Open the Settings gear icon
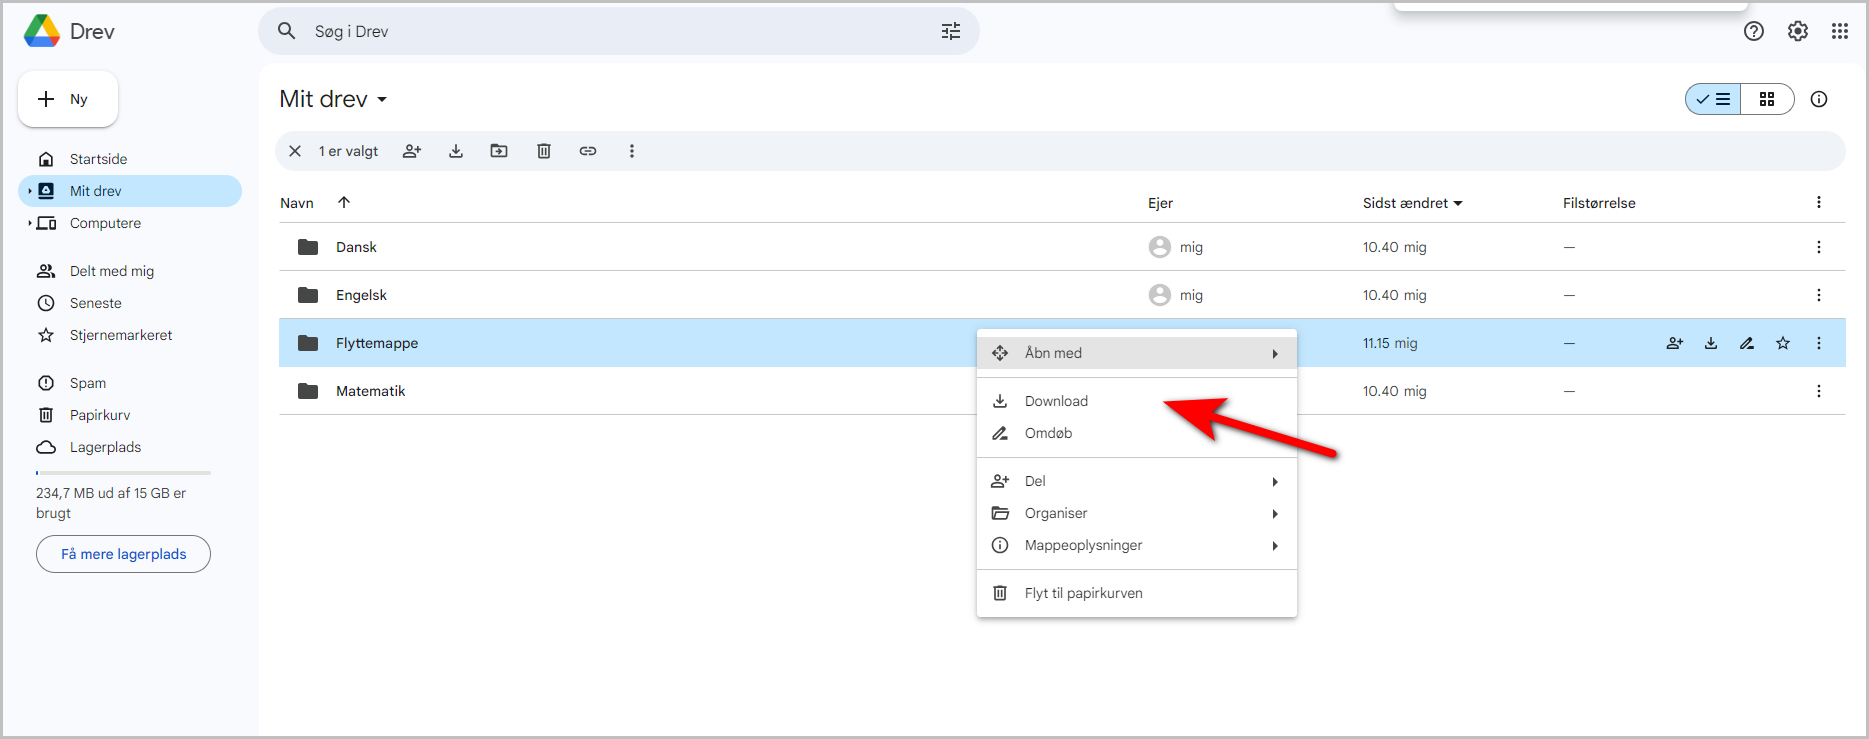 point(1798,31)
